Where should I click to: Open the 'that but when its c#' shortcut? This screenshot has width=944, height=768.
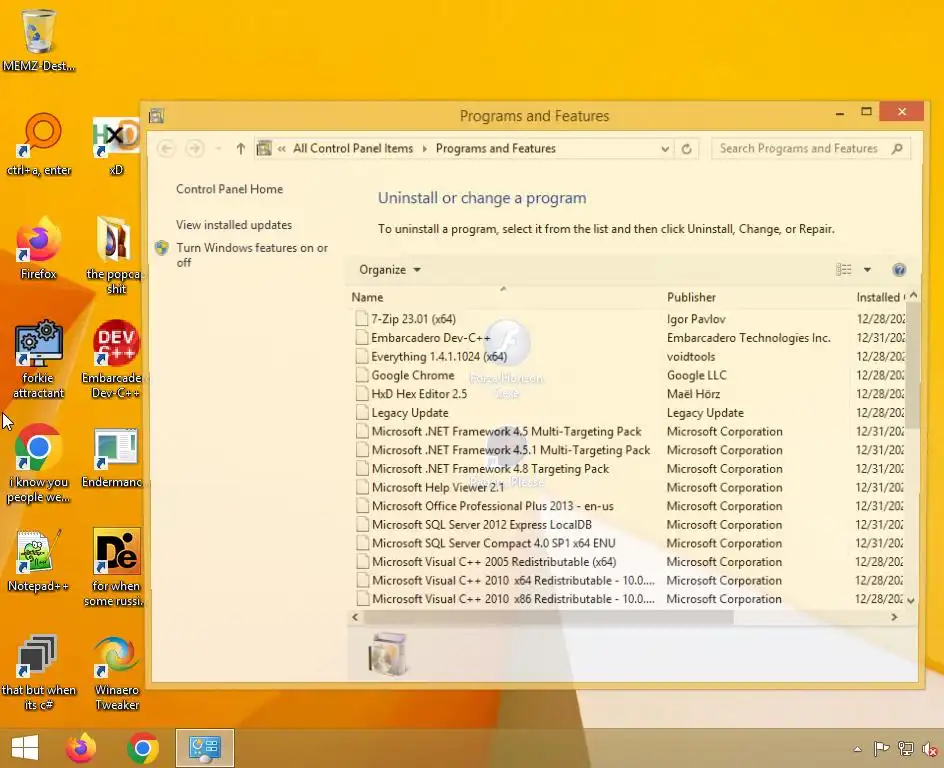click(x=39, y=672)
